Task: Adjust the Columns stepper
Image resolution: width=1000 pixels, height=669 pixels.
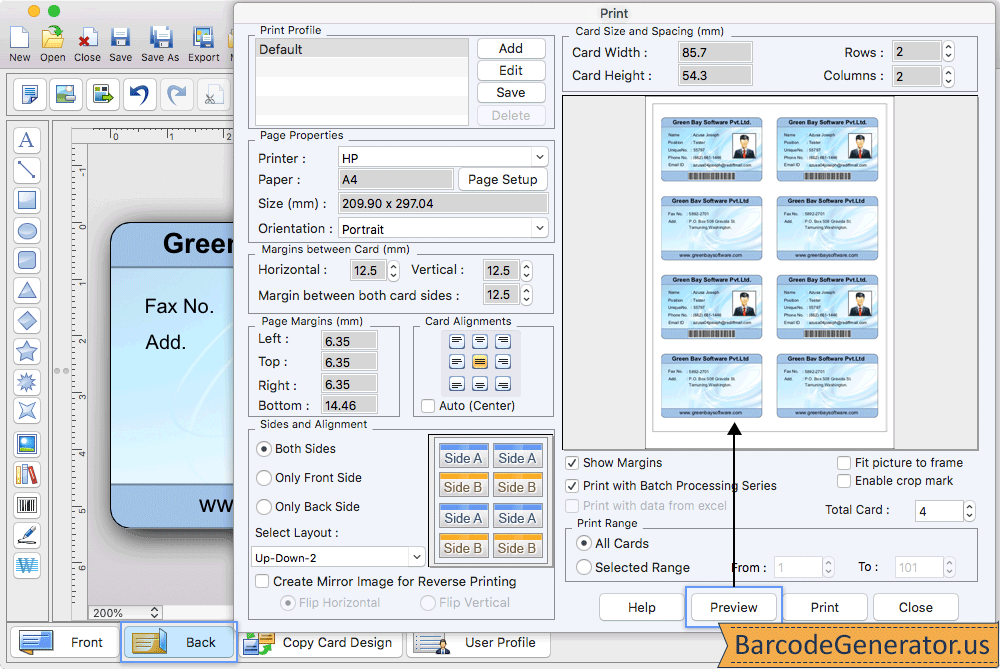Action: coord(948,77)
